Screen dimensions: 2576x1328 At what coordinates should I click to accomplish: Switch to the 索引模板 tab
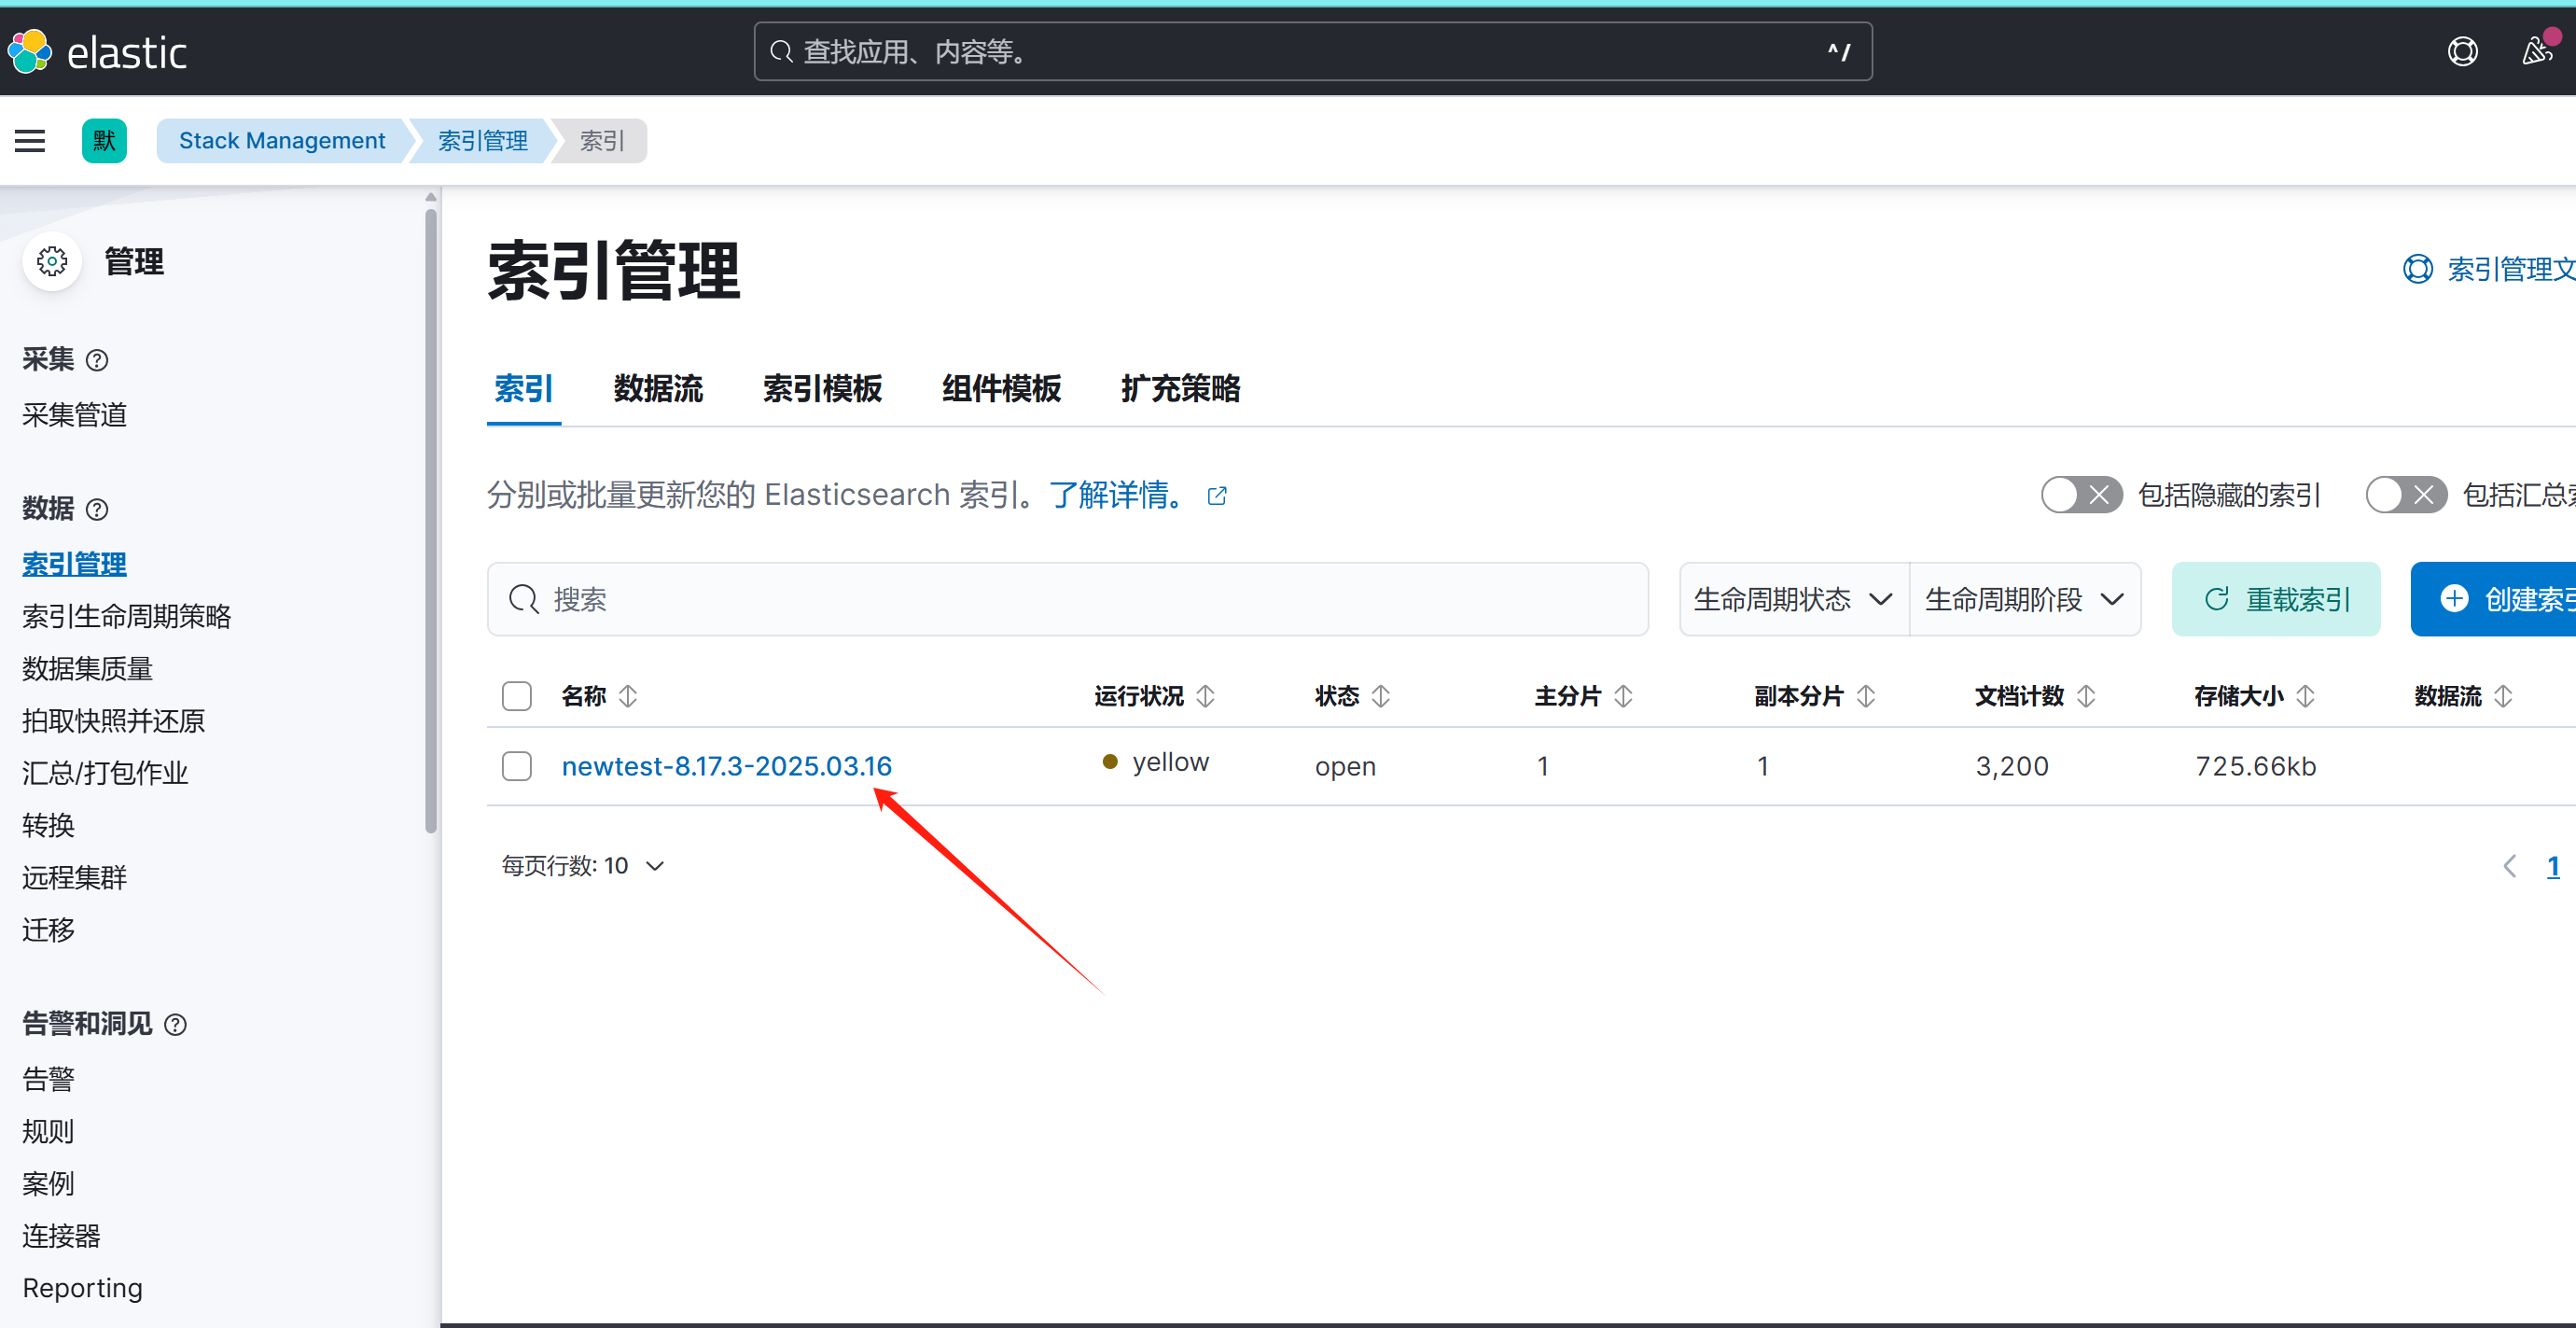(822, 389)
